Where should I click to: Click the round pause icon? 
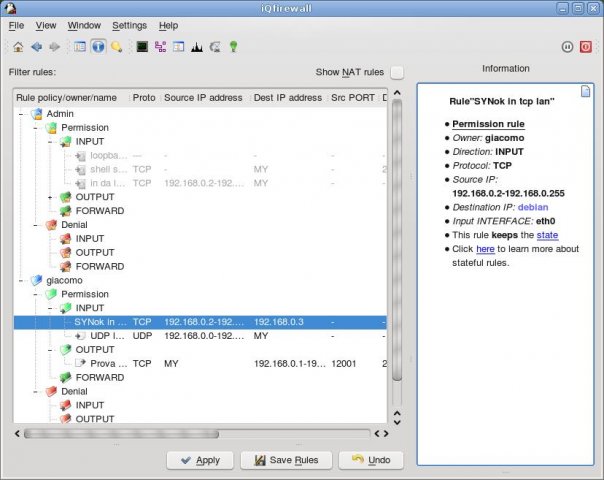[x=567, y=47]
